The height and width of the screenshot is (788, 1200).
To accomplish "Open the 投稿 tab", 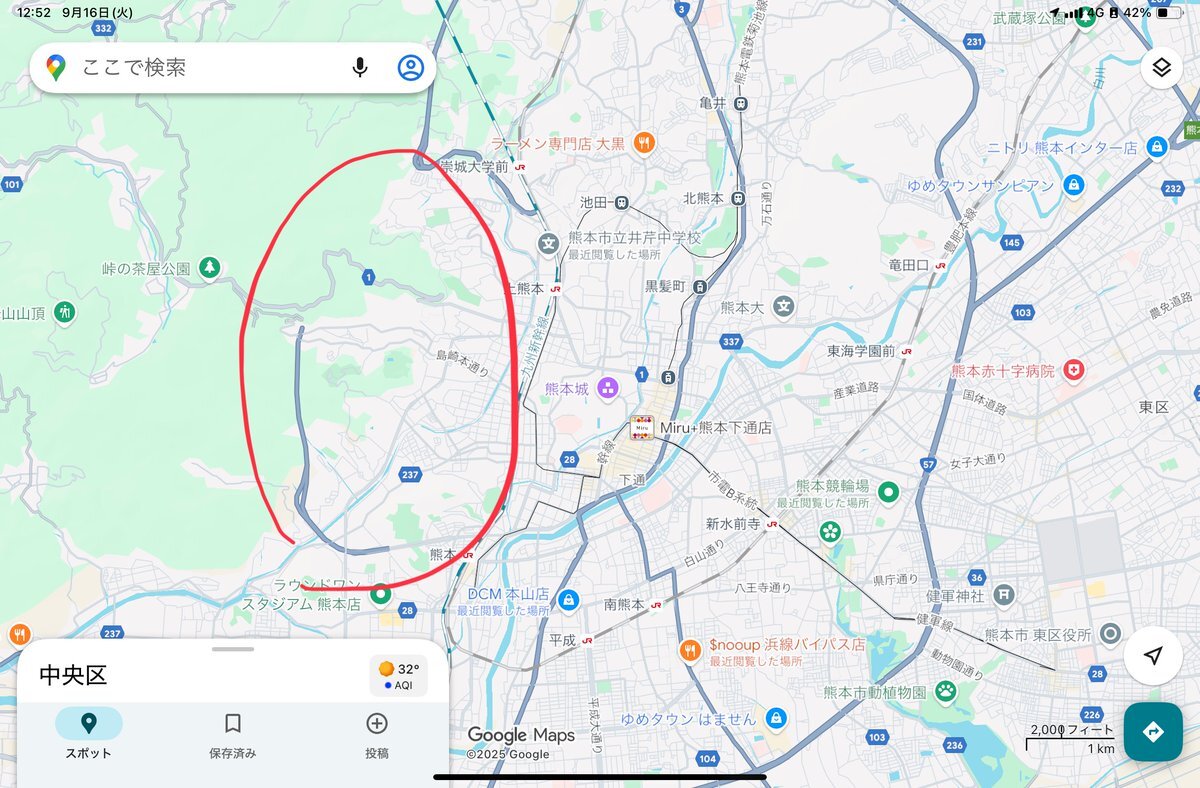I will click(377, 735).
